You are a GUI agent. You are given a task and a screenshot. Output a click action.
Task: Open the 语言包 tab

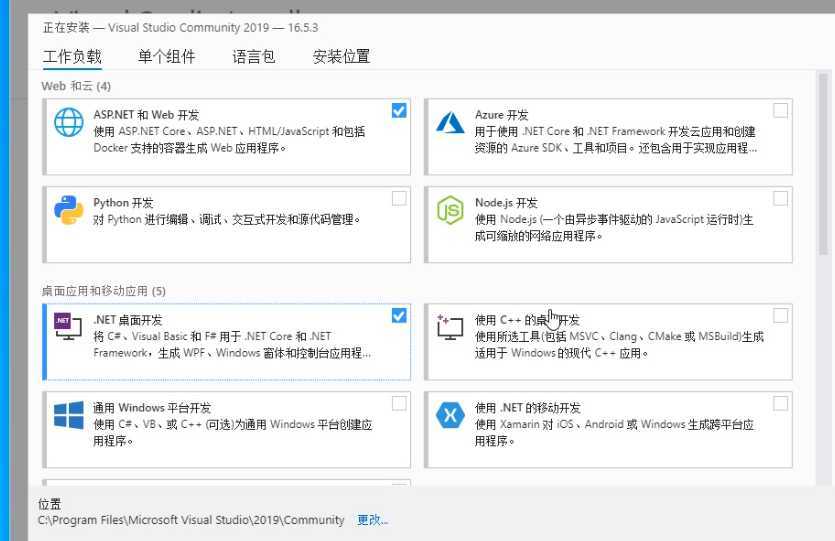(253, 56)
